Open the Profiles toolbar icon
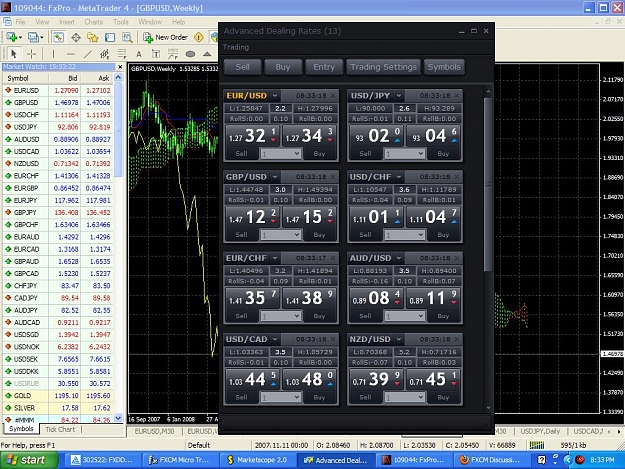This screenshot has height=469, width=625. point(35,37)
